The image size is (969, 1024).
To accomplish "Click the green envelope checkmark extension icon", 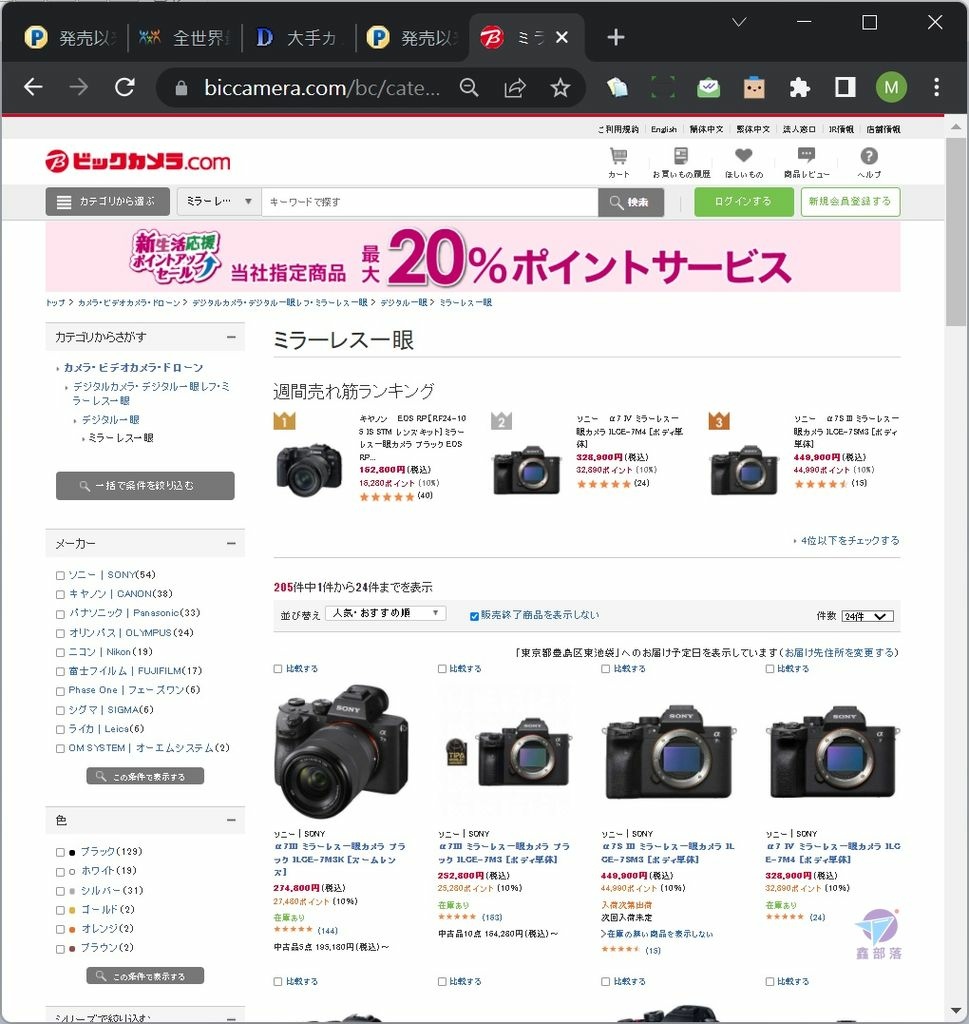I will [x=708, y=88].
